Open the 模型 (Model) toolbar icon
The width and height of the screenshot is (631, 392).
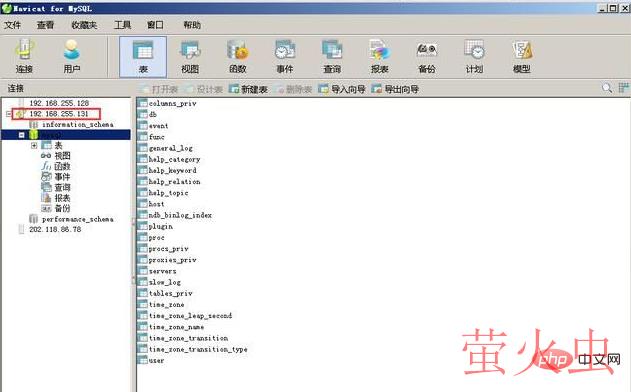pyautogui.click(x=522, y=57)
